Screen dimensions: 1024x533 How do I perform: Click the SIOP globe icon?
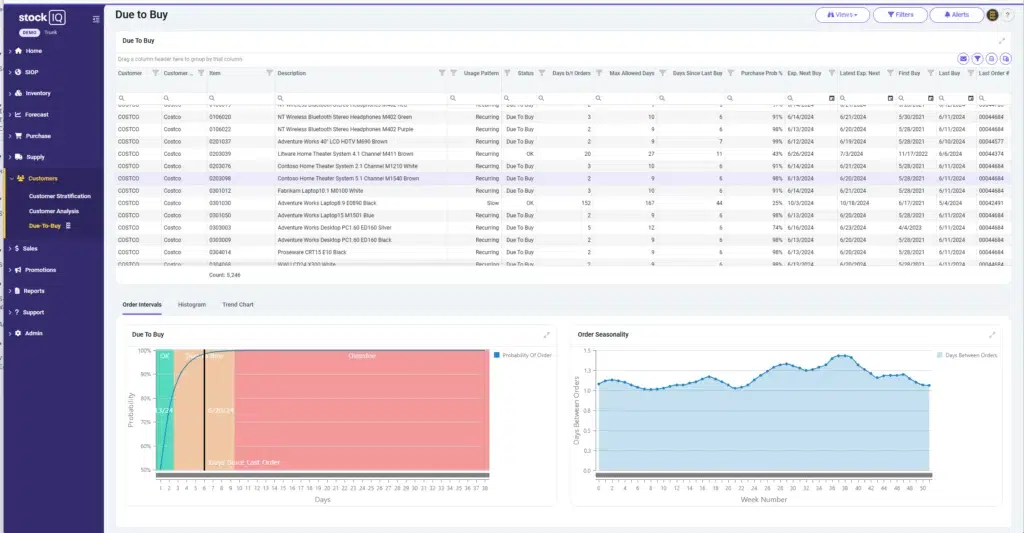tap(18, 72)
